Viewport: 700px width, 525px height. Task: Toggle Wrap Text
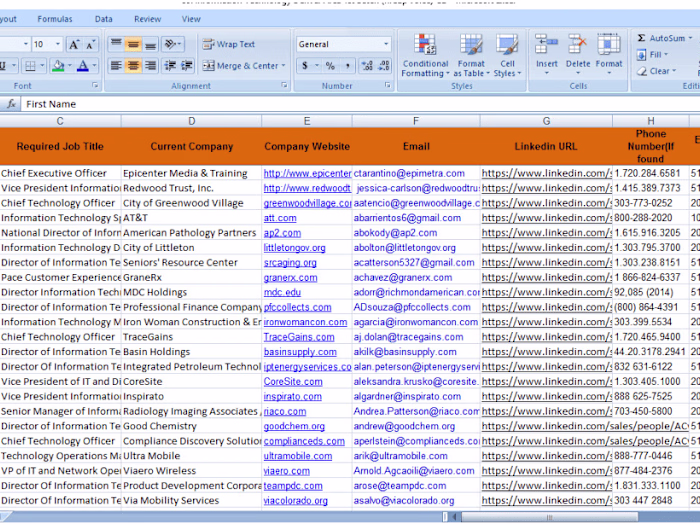click(229, 44)
